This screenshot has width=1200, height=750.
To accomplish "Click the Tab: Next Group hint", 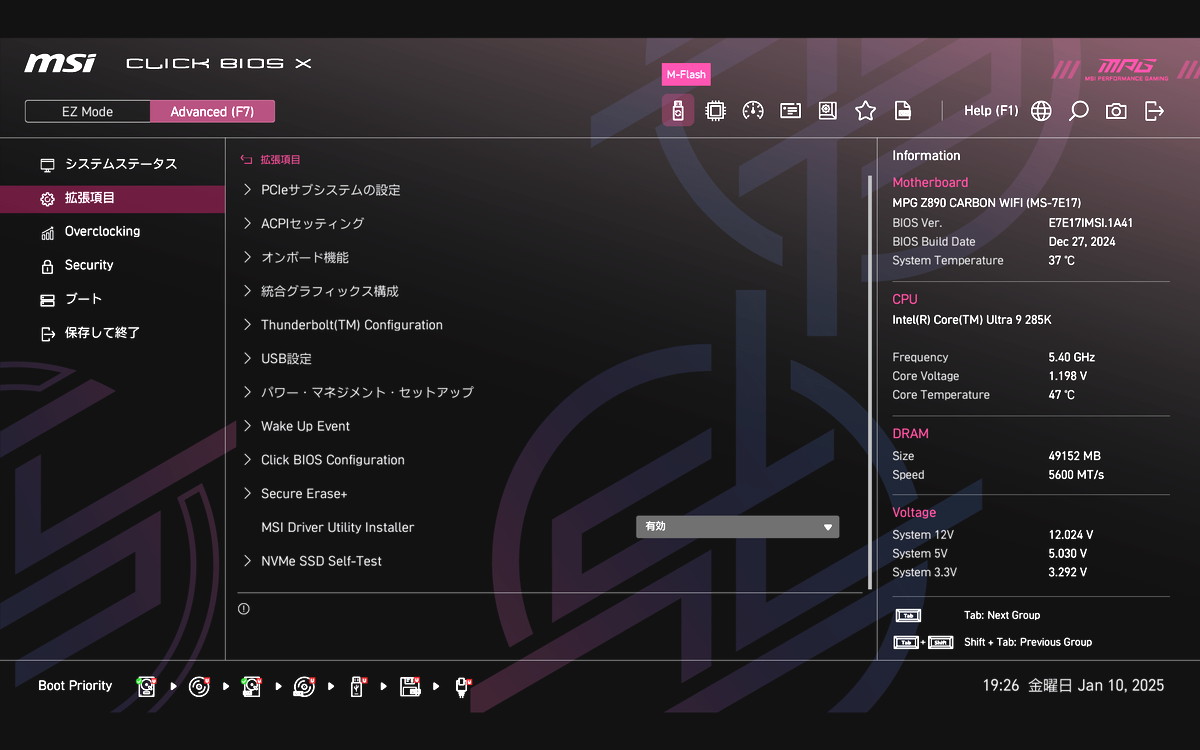I will (1002, 615).
